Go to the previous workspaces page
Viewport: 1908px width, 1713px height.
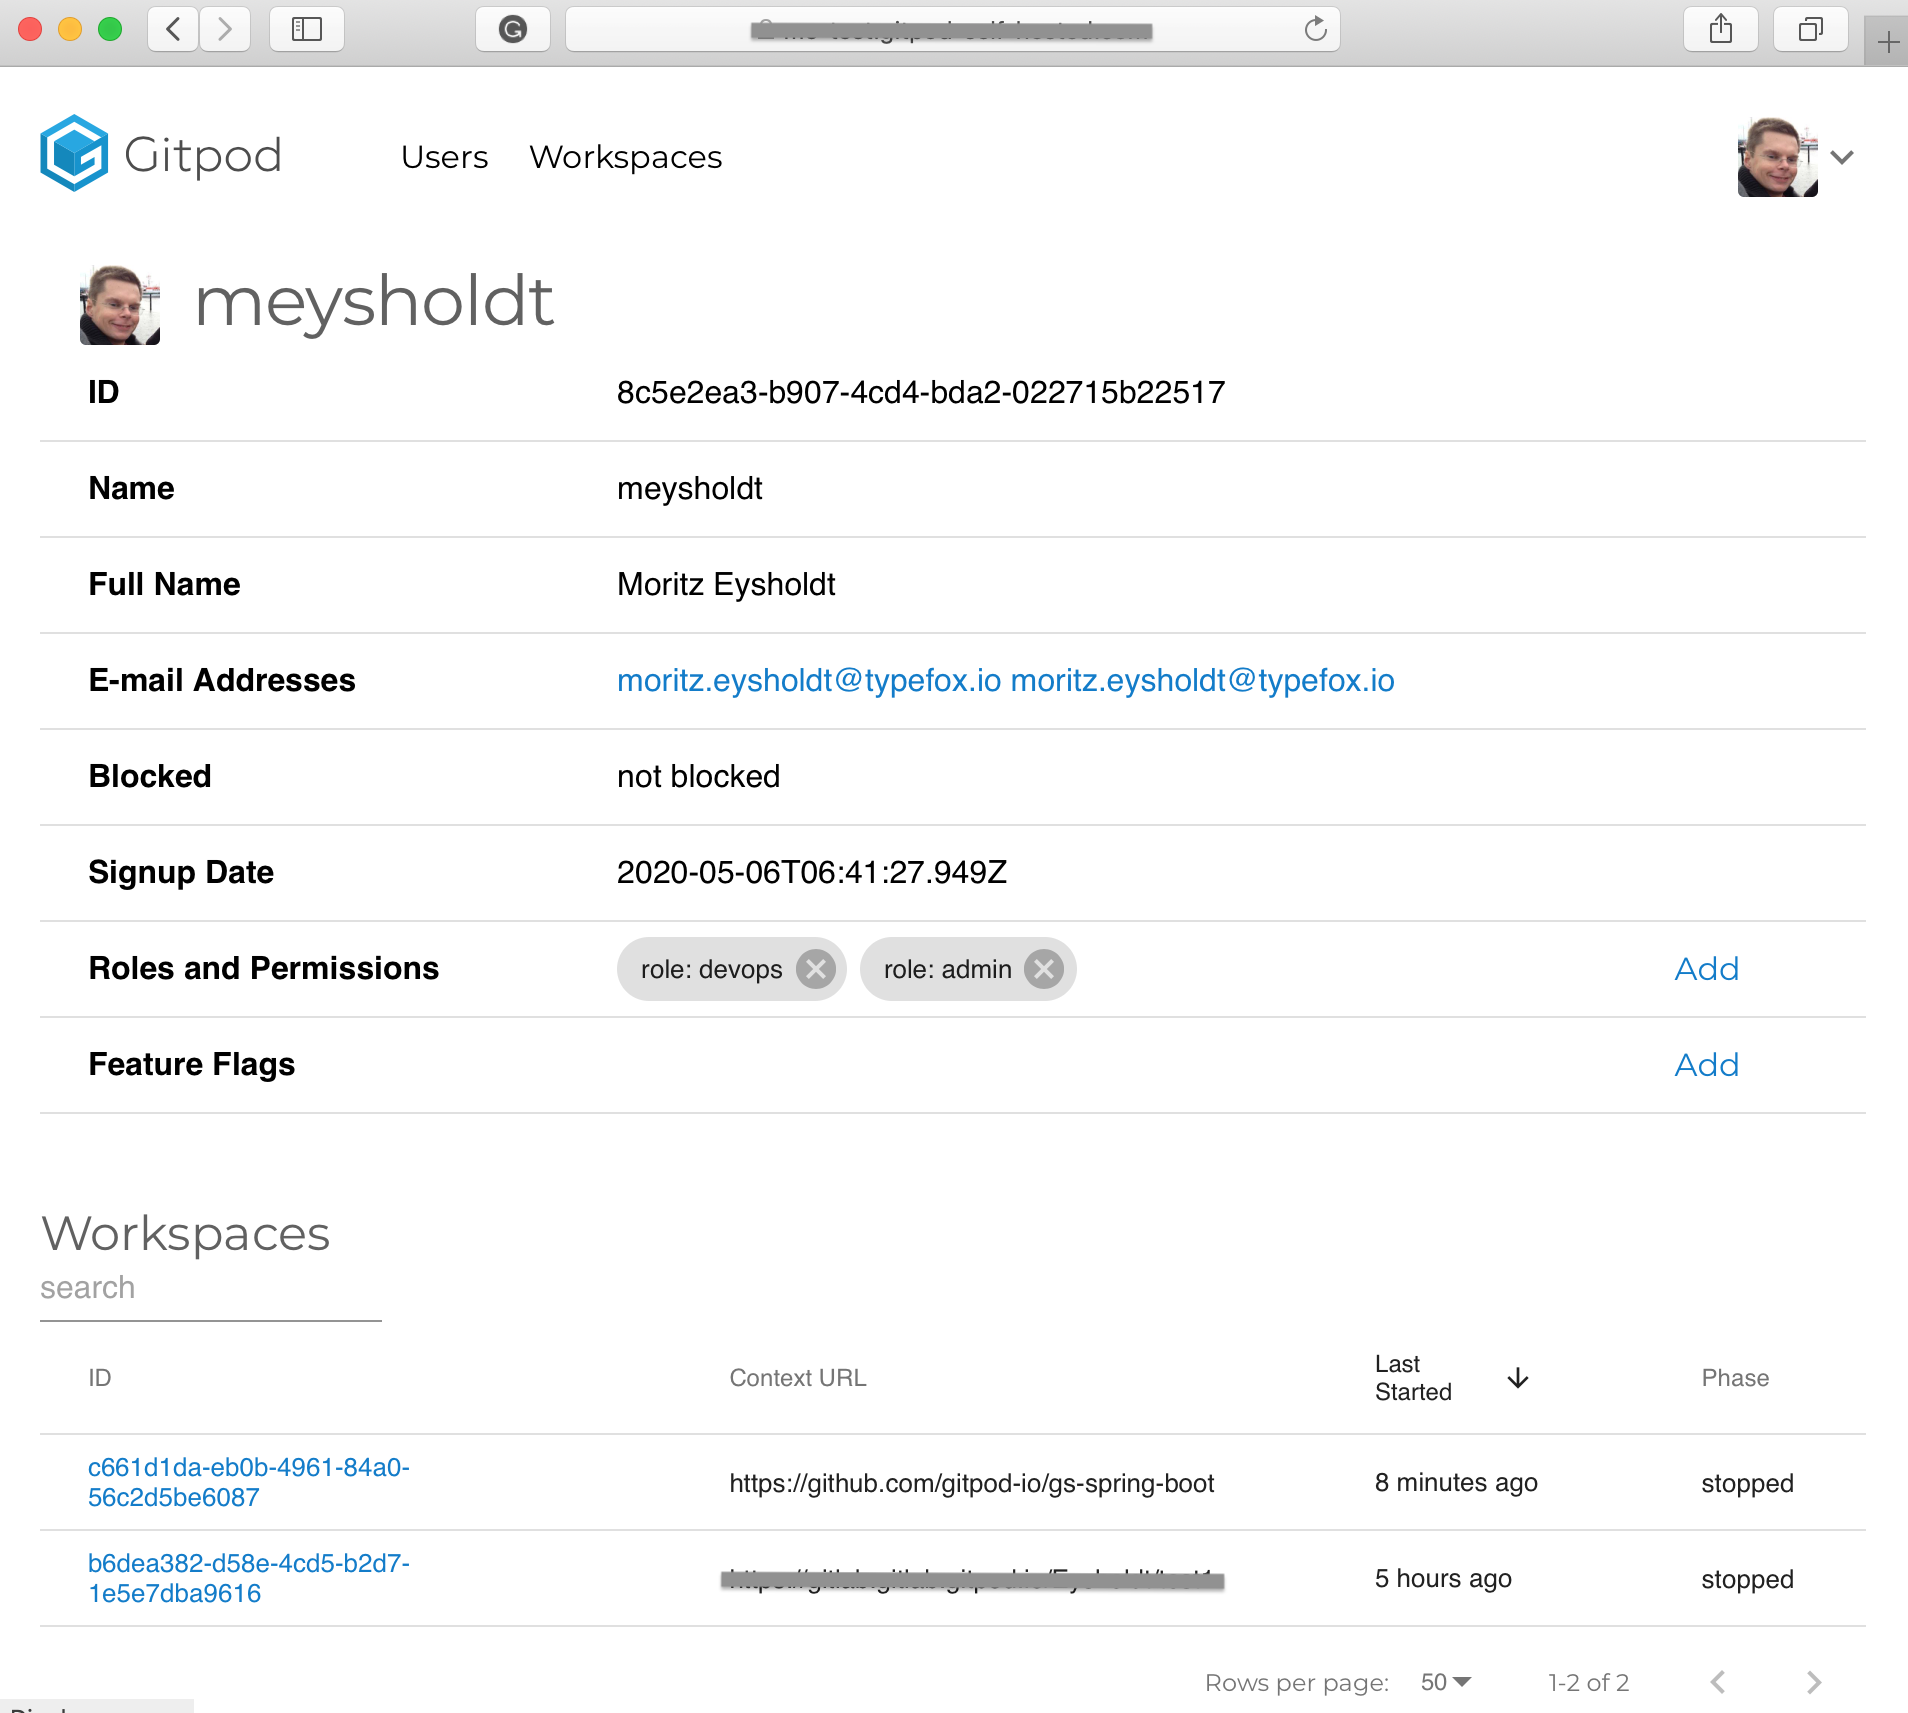1718,1682
